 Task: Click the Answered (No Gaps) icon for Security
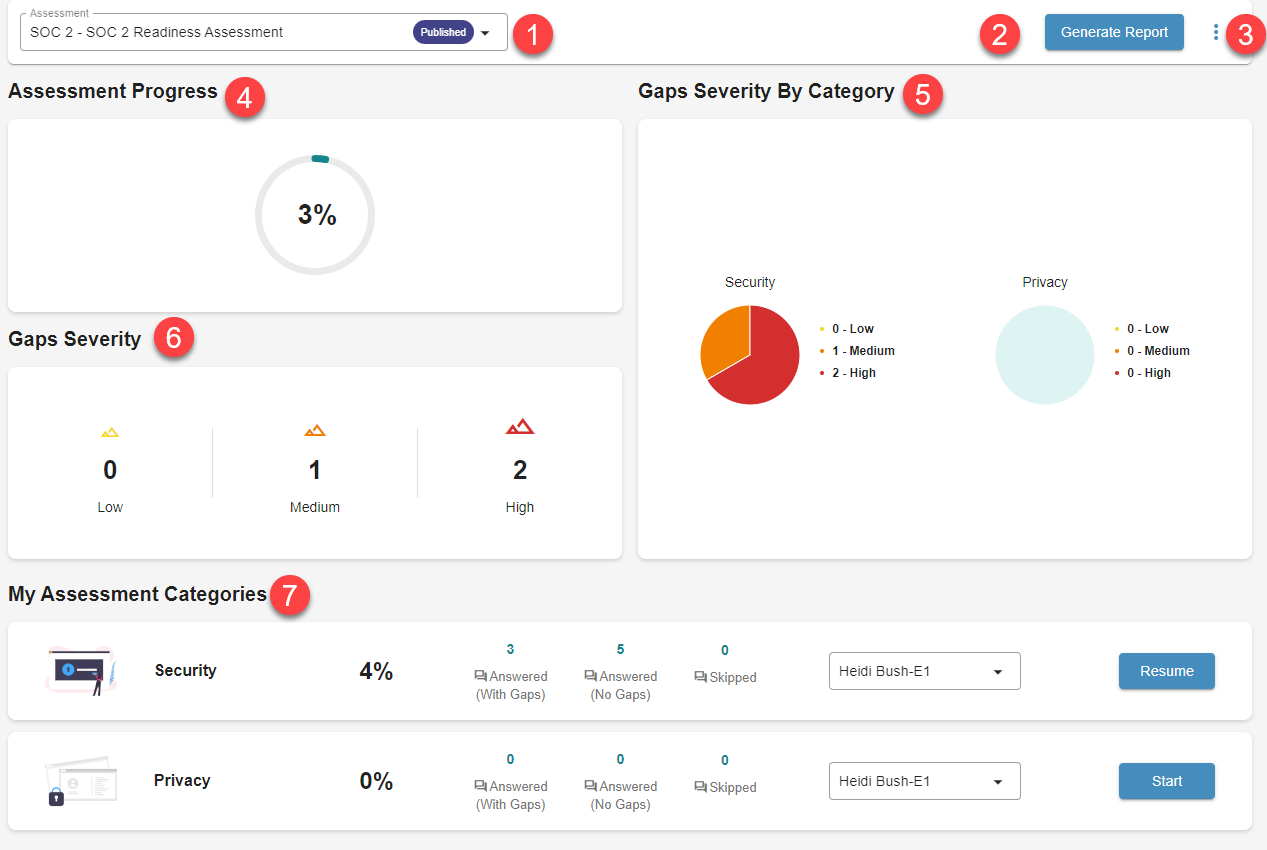(589, 677)
